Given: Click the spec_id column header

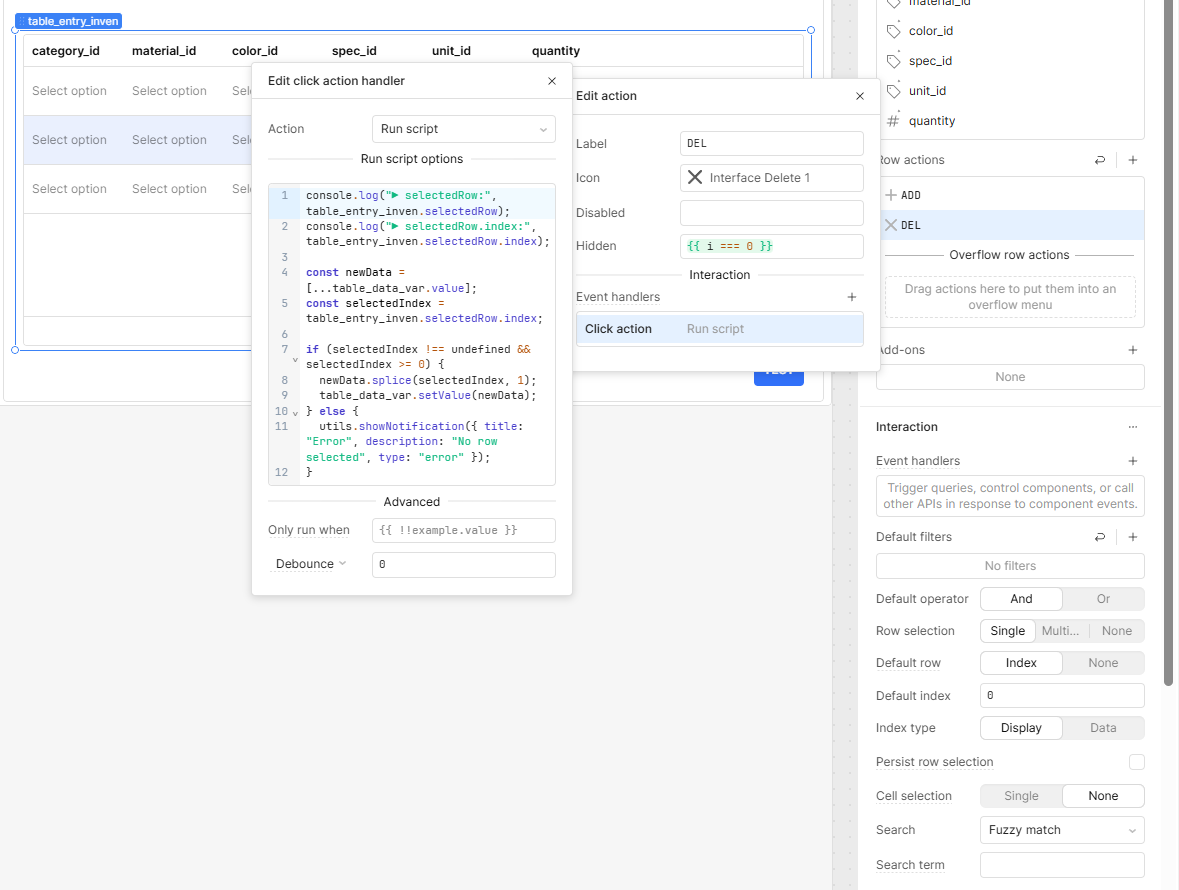Looking at the screenshot, I should 354,51.
